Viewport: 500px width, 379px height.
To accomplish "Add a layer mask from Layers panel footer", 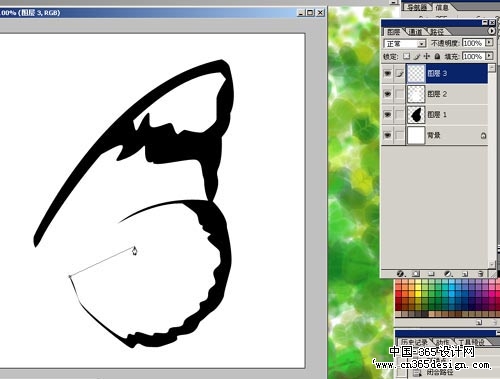I will [416, 274].
